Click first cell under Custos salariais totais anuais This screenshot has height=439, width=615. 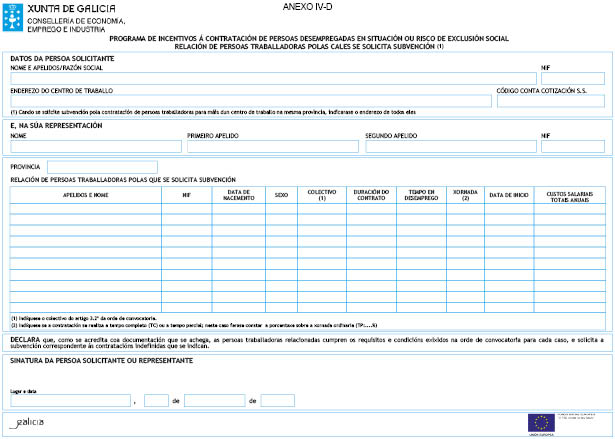[x=570, y=209]
